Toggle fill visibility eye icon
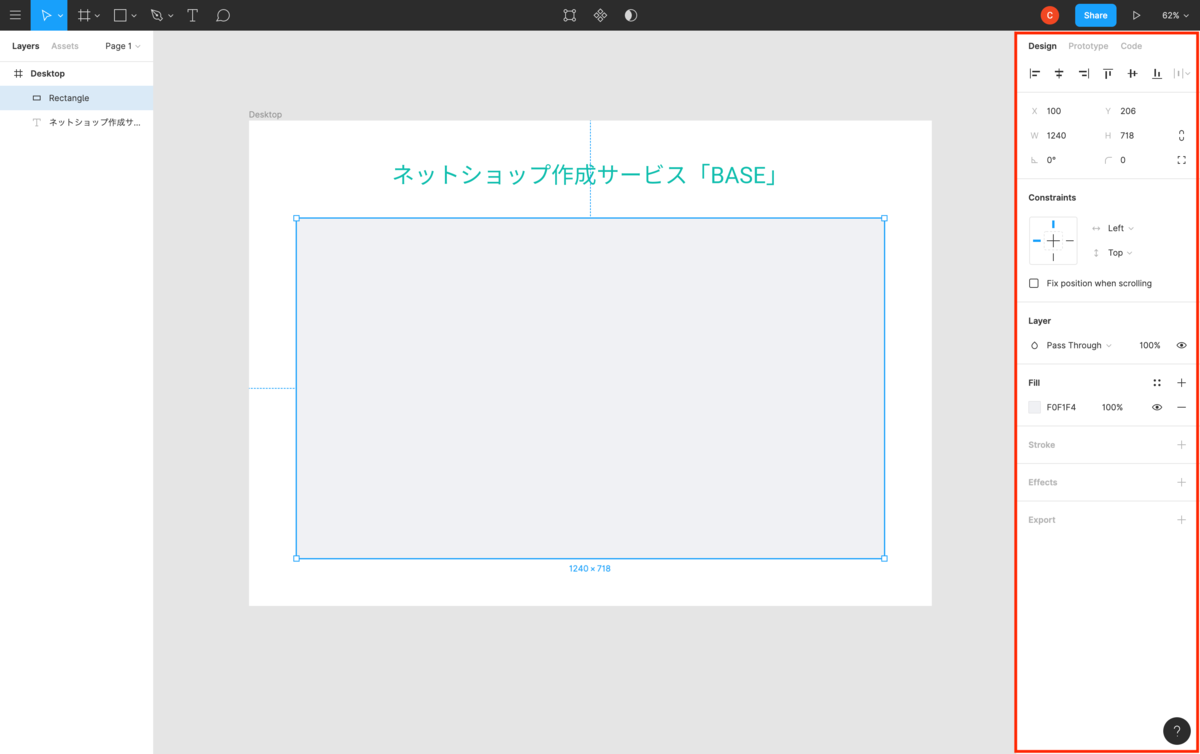Screen dimensions: 1200x754 (1157, 407)
